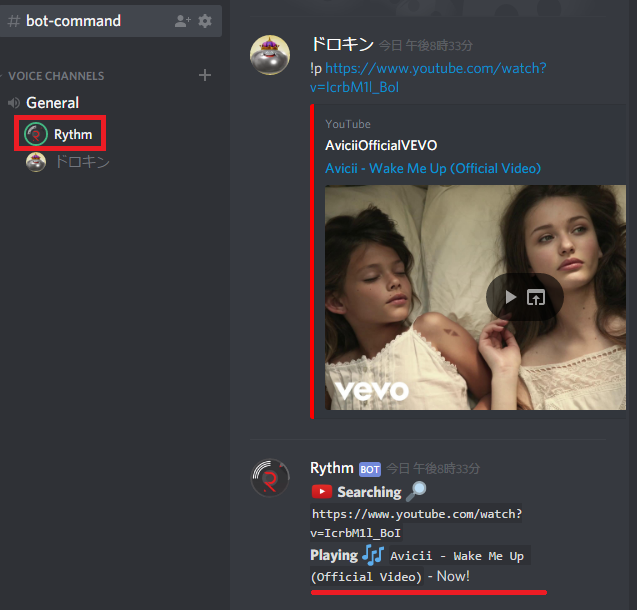Click the create invite icon for bot-command
This screenshot has height=610, width=637.
182,21
